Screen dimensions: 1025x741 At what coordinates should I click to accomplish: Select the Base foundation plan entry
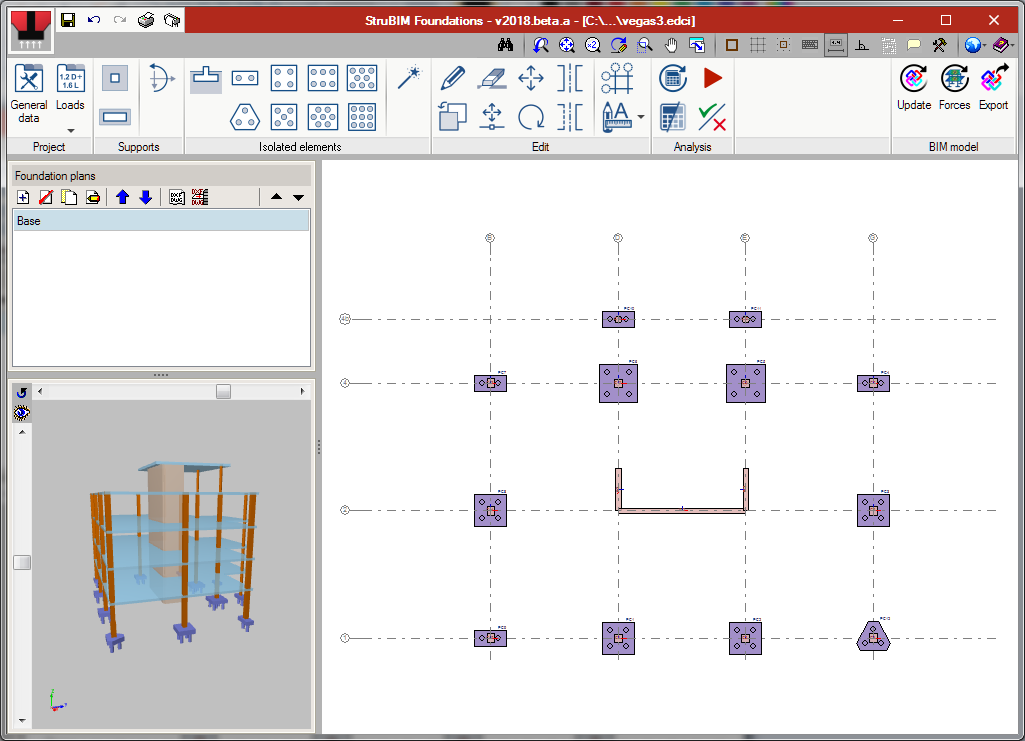pos(160,220)
